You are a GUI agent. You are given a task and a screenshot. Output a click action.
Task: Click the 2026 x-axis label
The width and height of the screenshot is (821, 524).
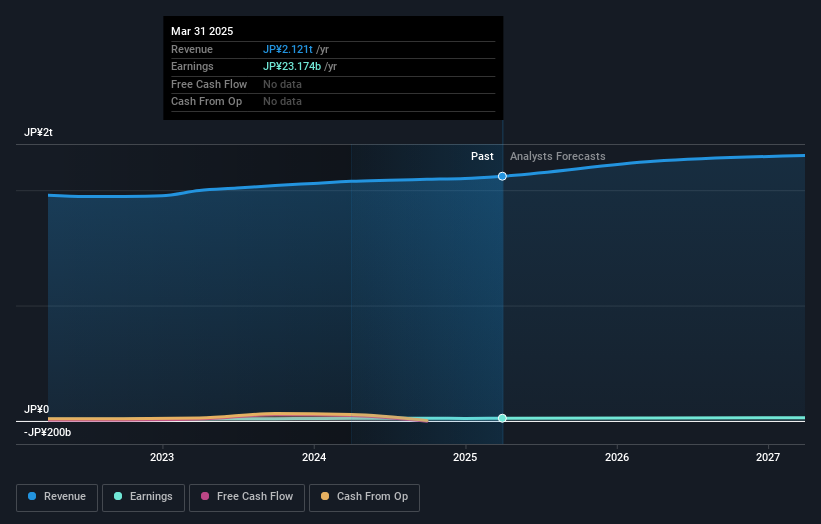(x=617, y=457)
